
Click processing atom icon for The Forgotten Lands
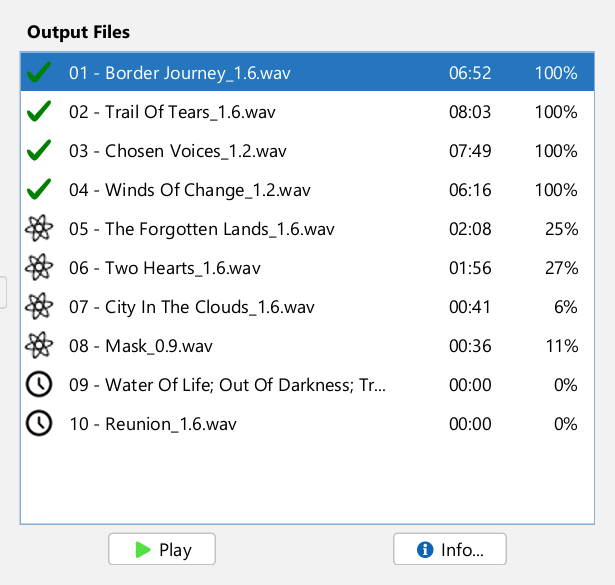39,229
